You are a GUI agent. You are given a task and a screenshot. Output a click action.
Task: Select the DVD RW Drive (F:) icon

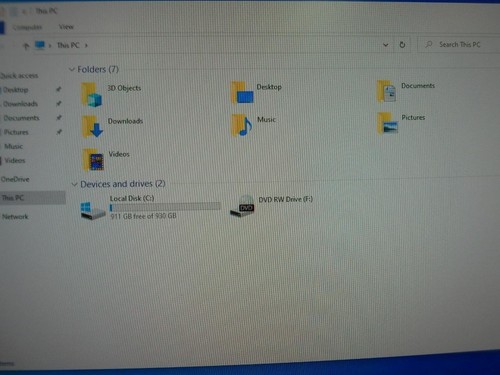point(242,207)
